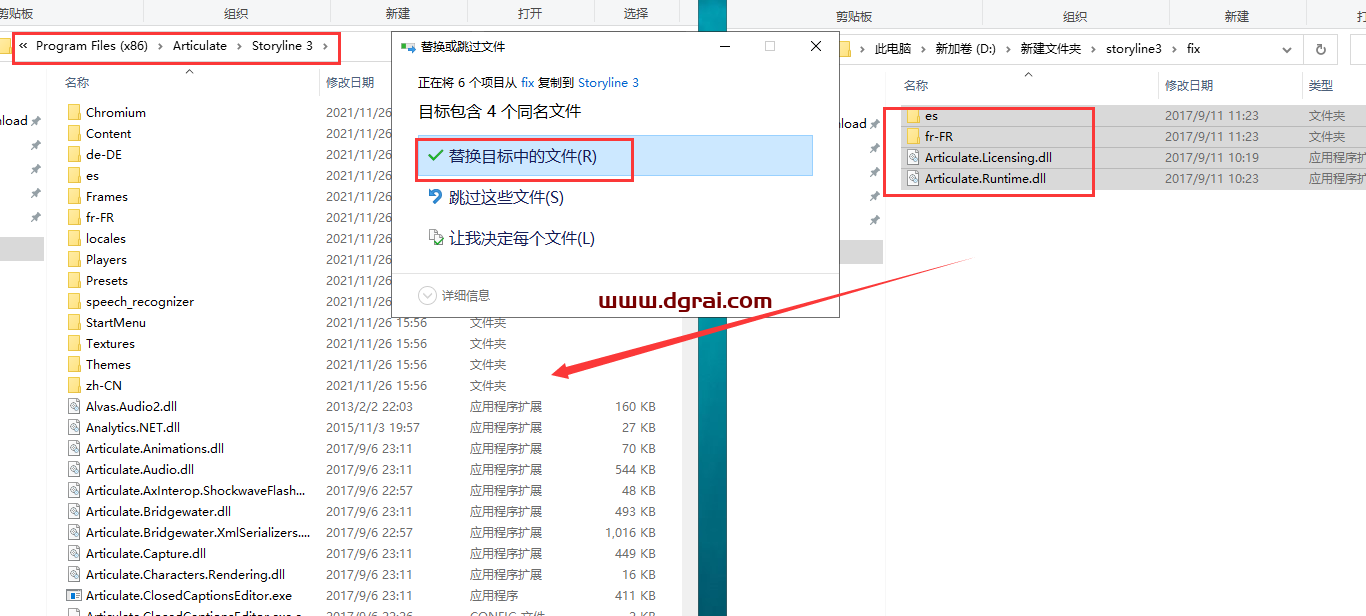
Task: Open the address bar history dropdown
Action: 1288,47
